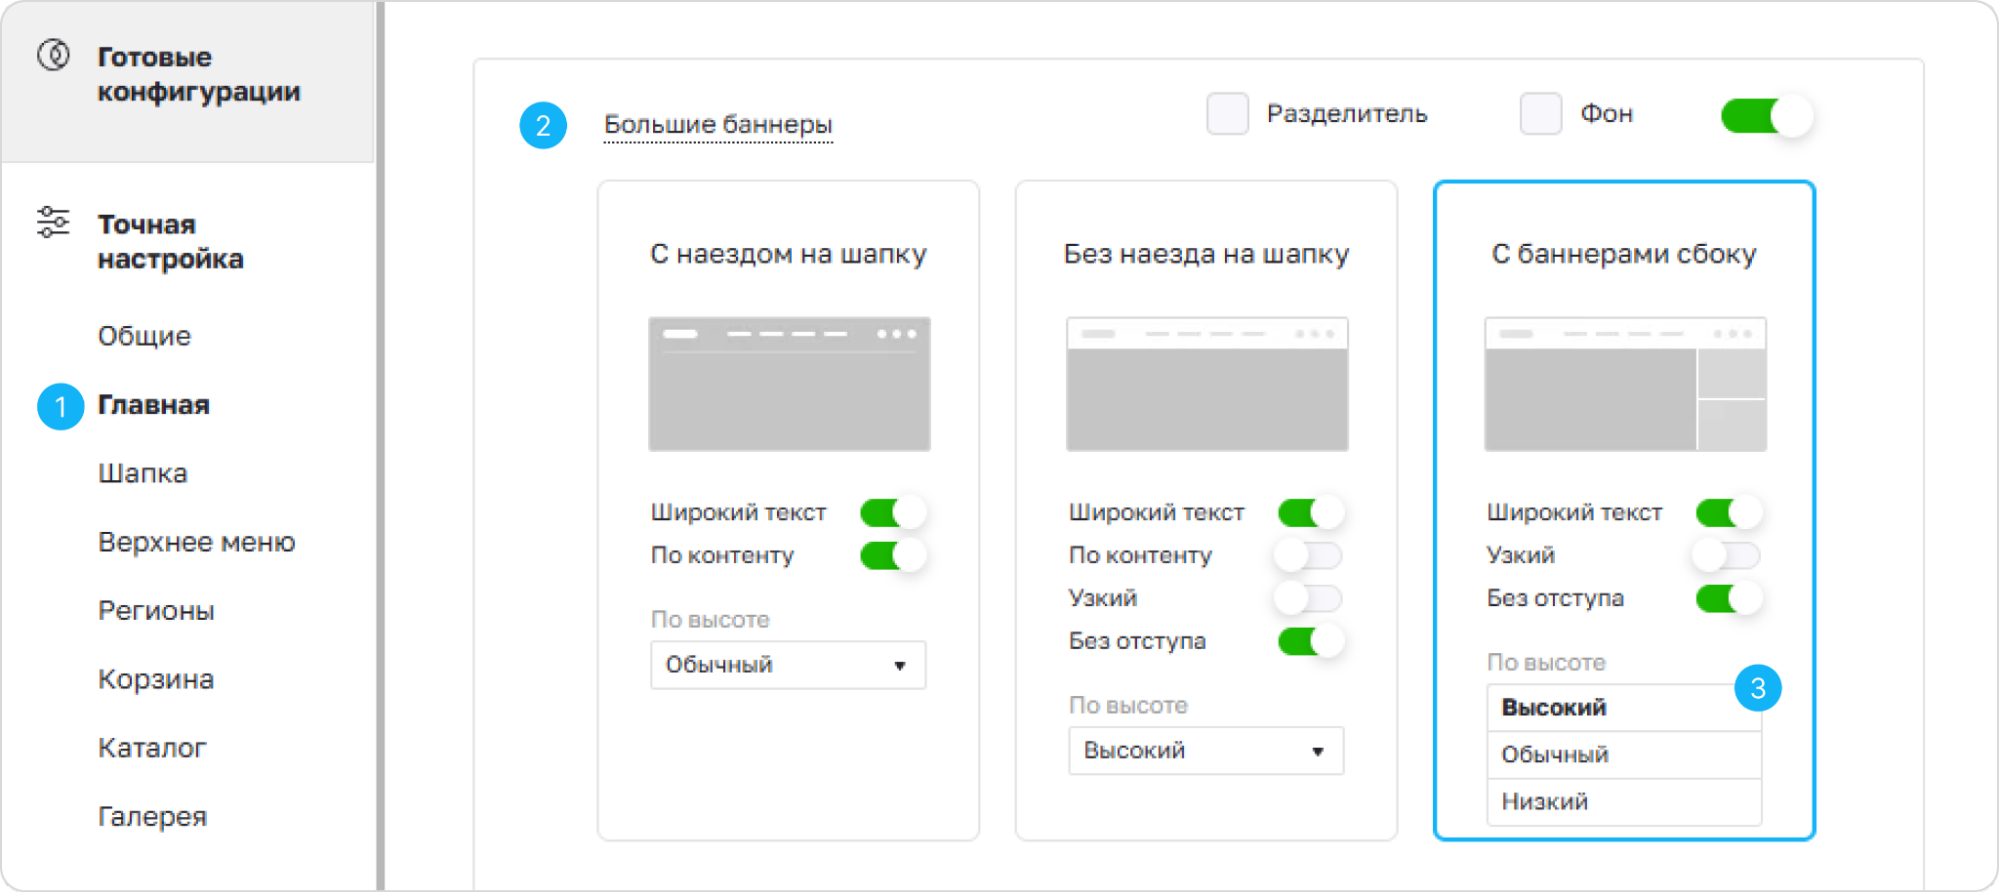Select the Без наезда на шапку layout thumbnail
1999x893 pixels.
(x=1207, y=384)
